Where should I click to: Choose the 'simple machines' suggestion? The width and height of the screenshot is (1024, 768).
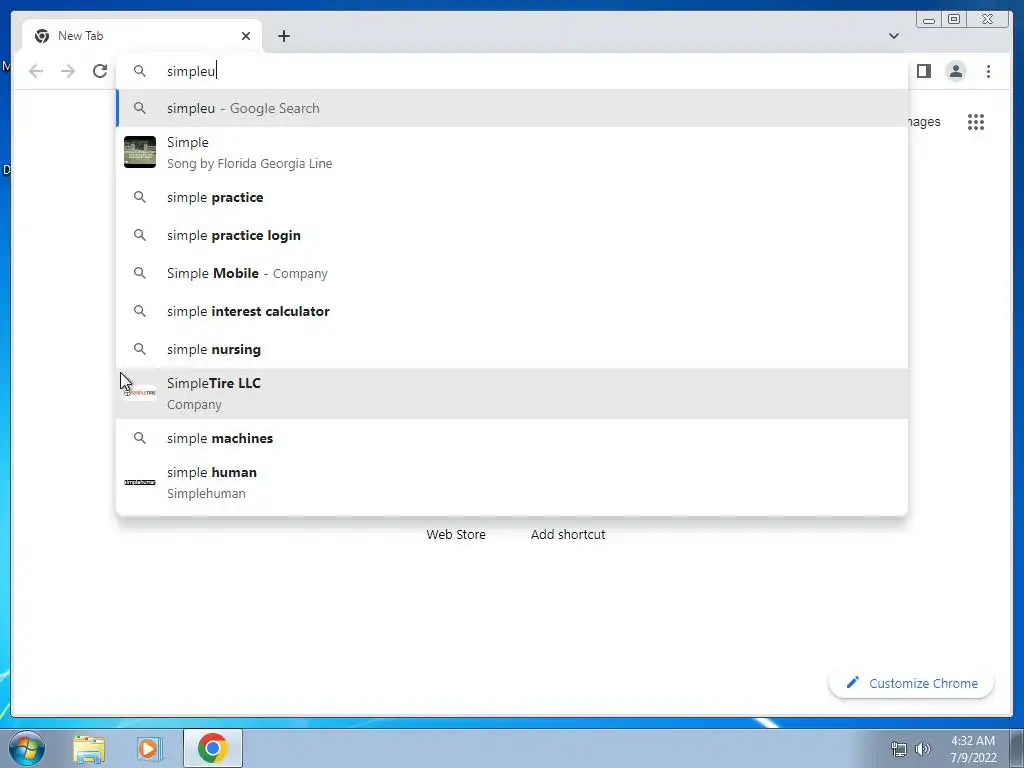point(512,438)
